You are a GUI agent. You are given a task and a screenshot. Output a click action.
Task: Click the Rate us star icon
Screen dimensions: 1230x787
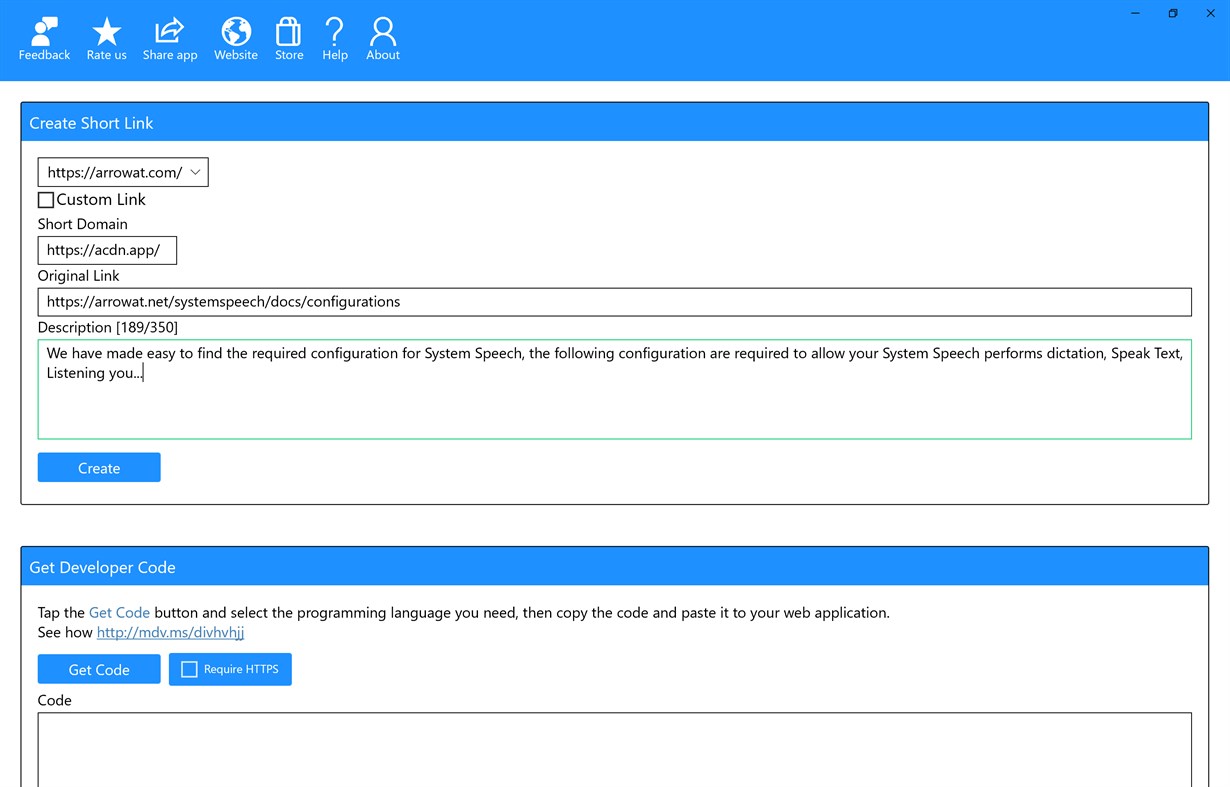(106, 40)
